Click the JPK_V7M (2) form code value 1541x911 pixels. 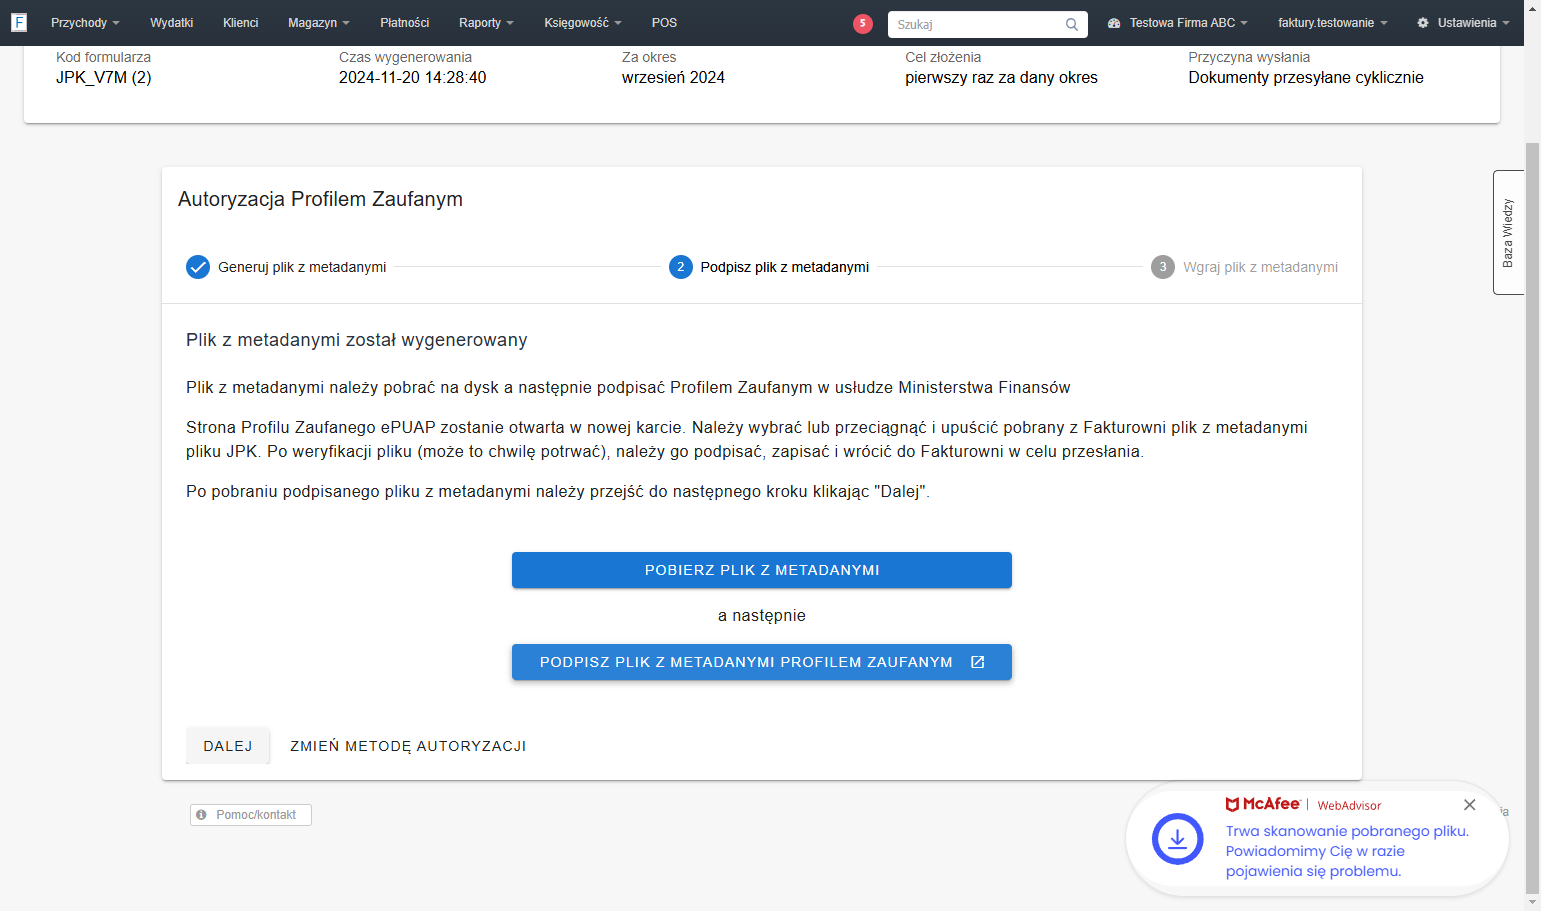(x=104, y=78)
